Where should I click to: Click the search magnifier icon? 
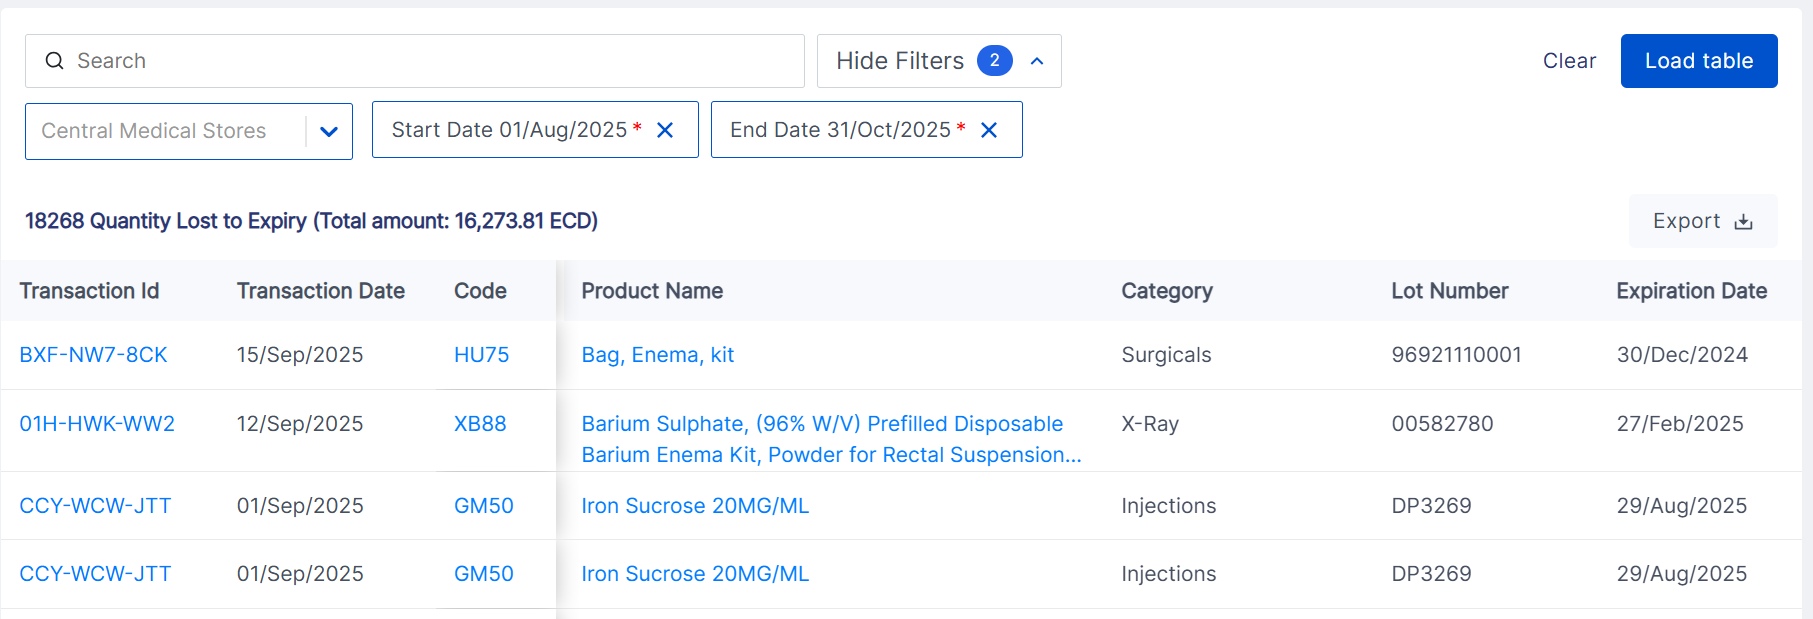click(x=55, y=61)
